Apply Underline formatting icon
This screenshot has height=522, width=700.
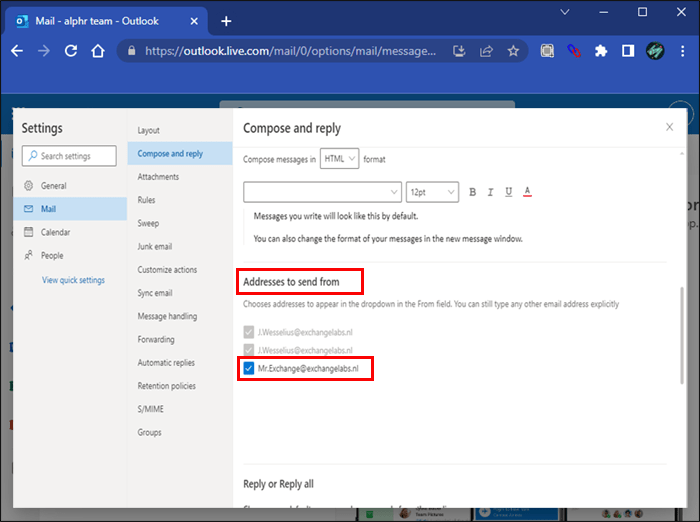coord(508,192)
